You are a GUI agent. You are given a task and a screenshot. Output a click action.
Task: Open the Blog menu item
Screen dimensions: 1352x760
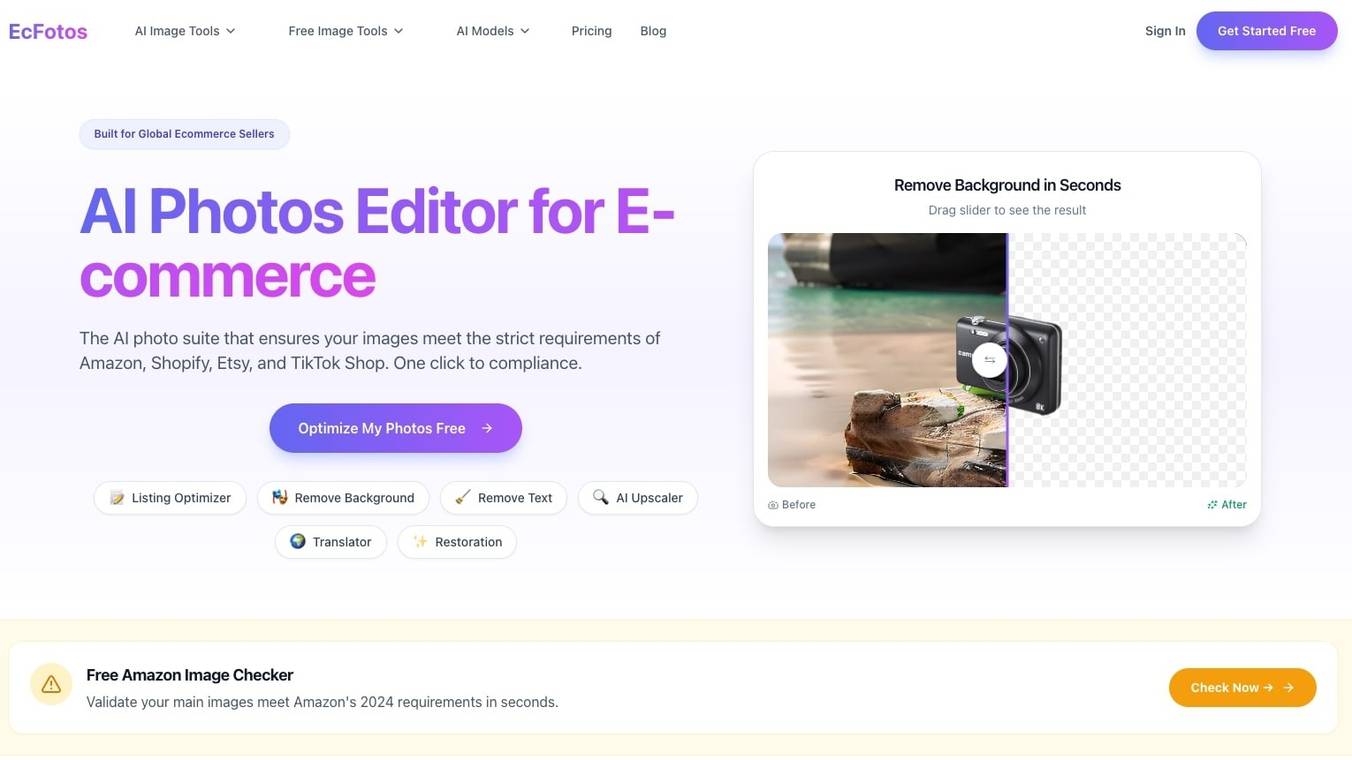tap(653, 30)
